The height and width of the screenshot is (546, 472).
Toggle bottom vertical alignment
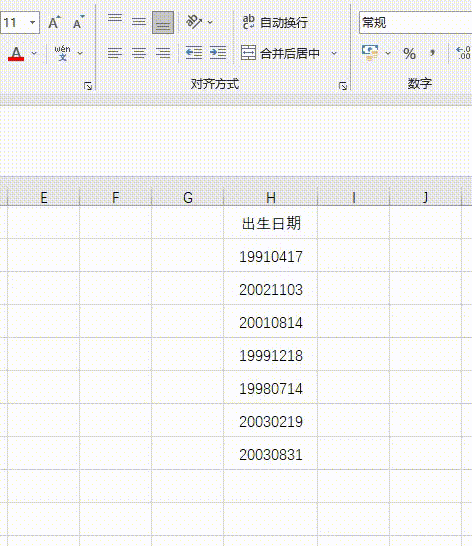163,22
